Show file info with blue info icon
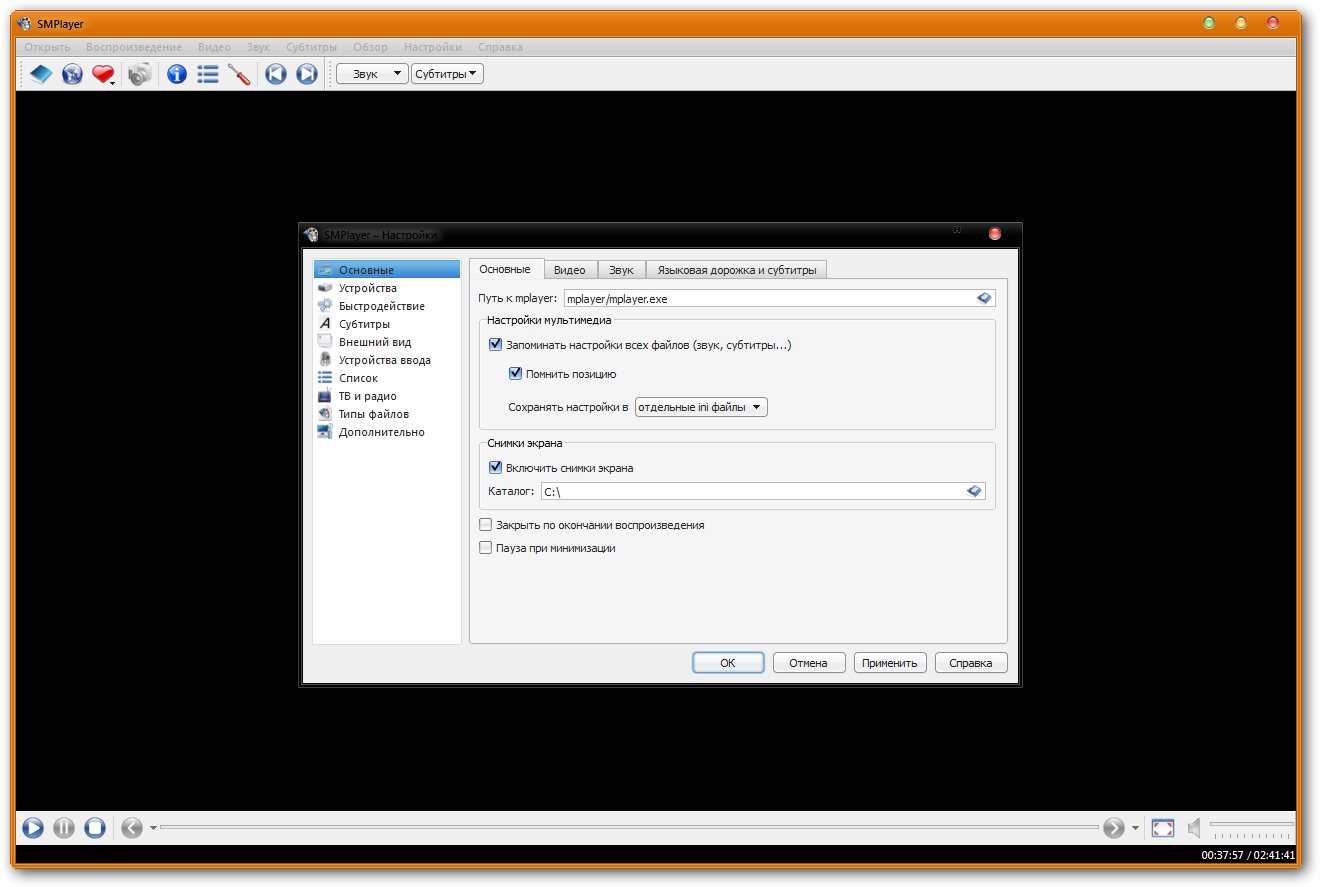 (177, 74)
